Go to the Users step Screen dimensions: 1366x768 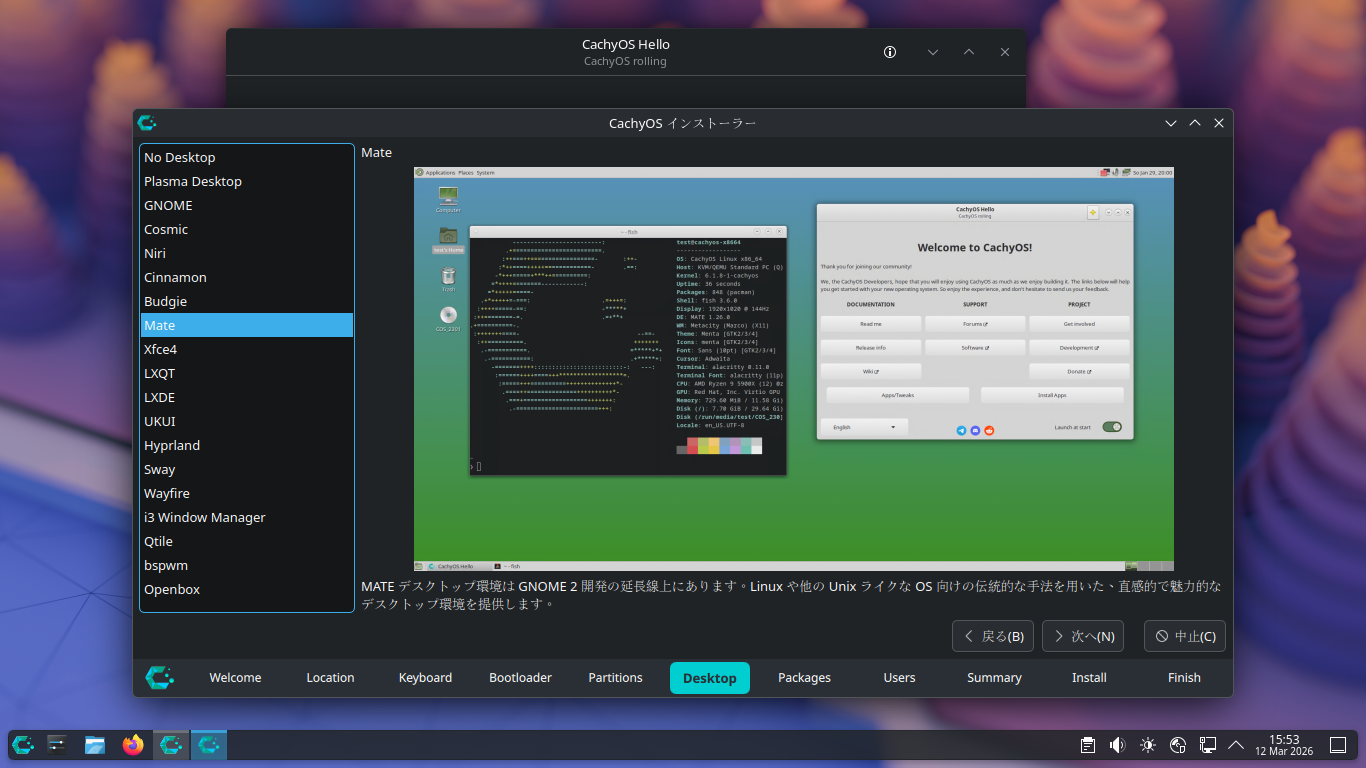tap(899, 678)
